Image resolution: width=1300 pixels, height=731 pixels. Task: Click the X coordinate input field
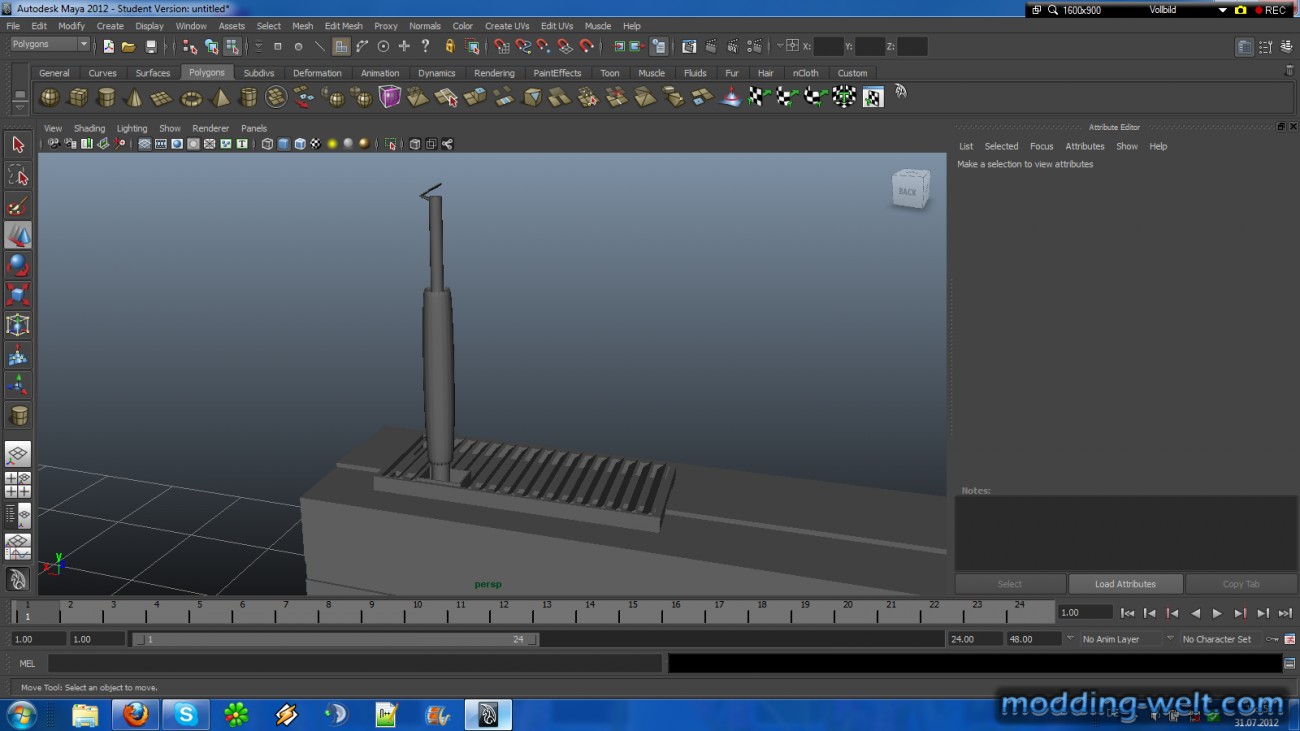click(x=828, y=46)
